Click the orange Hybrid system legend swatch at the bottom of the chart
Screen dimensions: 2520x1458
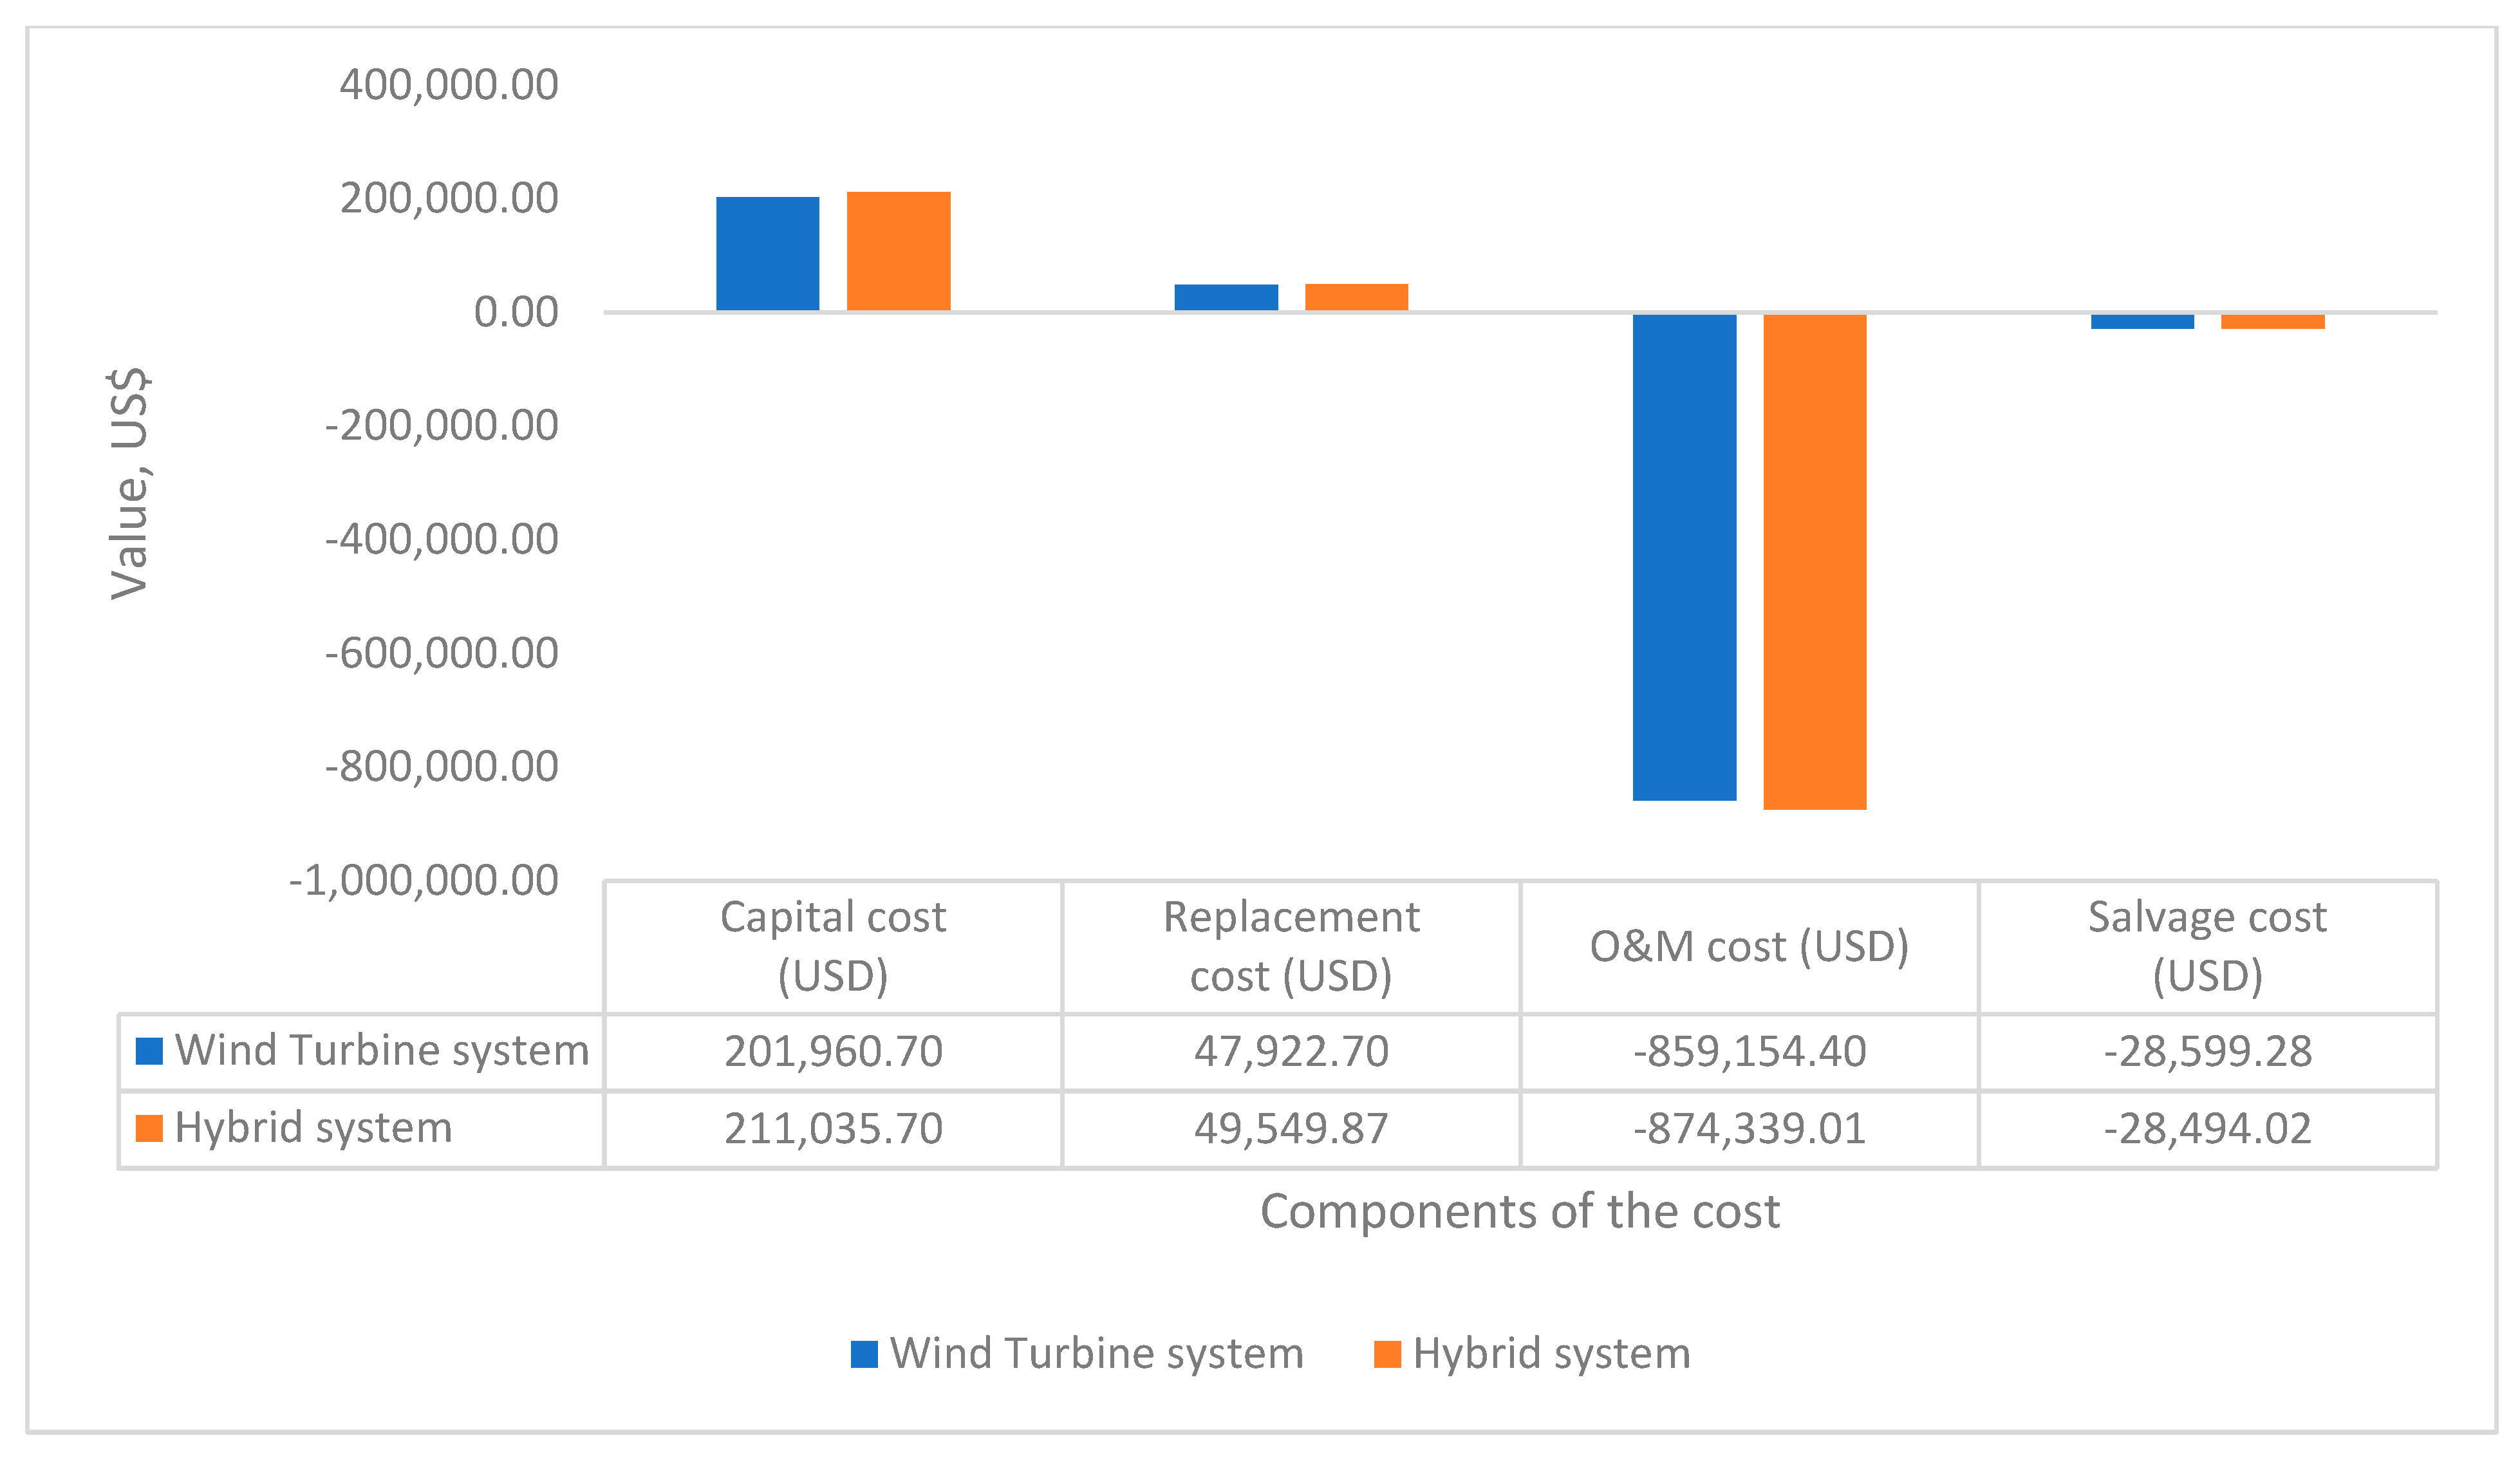coord(1387,1354)
